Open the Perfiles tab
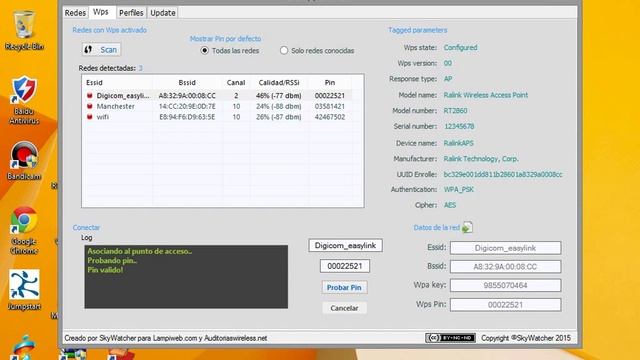The image size is (640, 360). click(x=131, y=13)
